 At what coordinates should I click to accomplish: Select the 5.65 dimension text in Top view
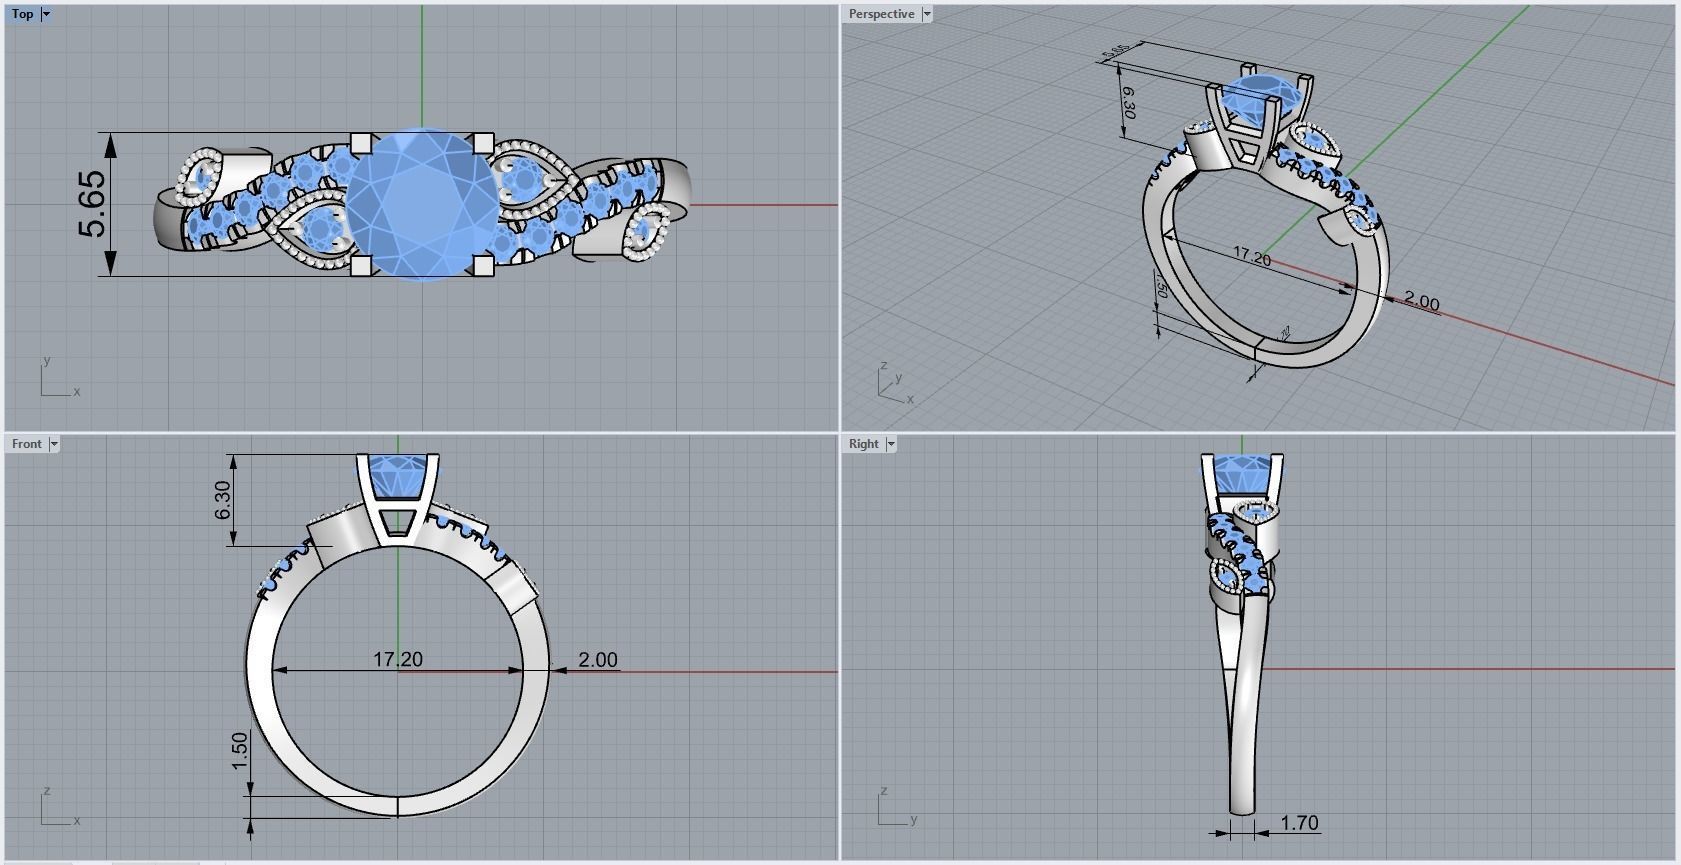point(90,204)
